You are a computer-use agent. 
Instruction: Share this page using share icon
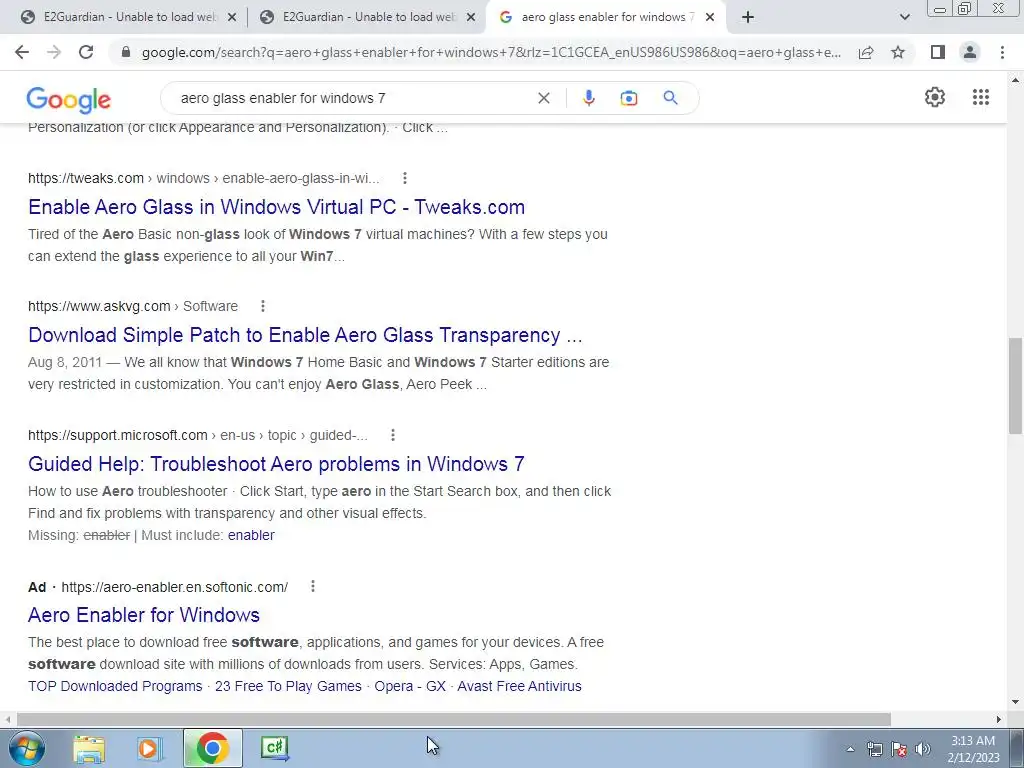point(866,52)
